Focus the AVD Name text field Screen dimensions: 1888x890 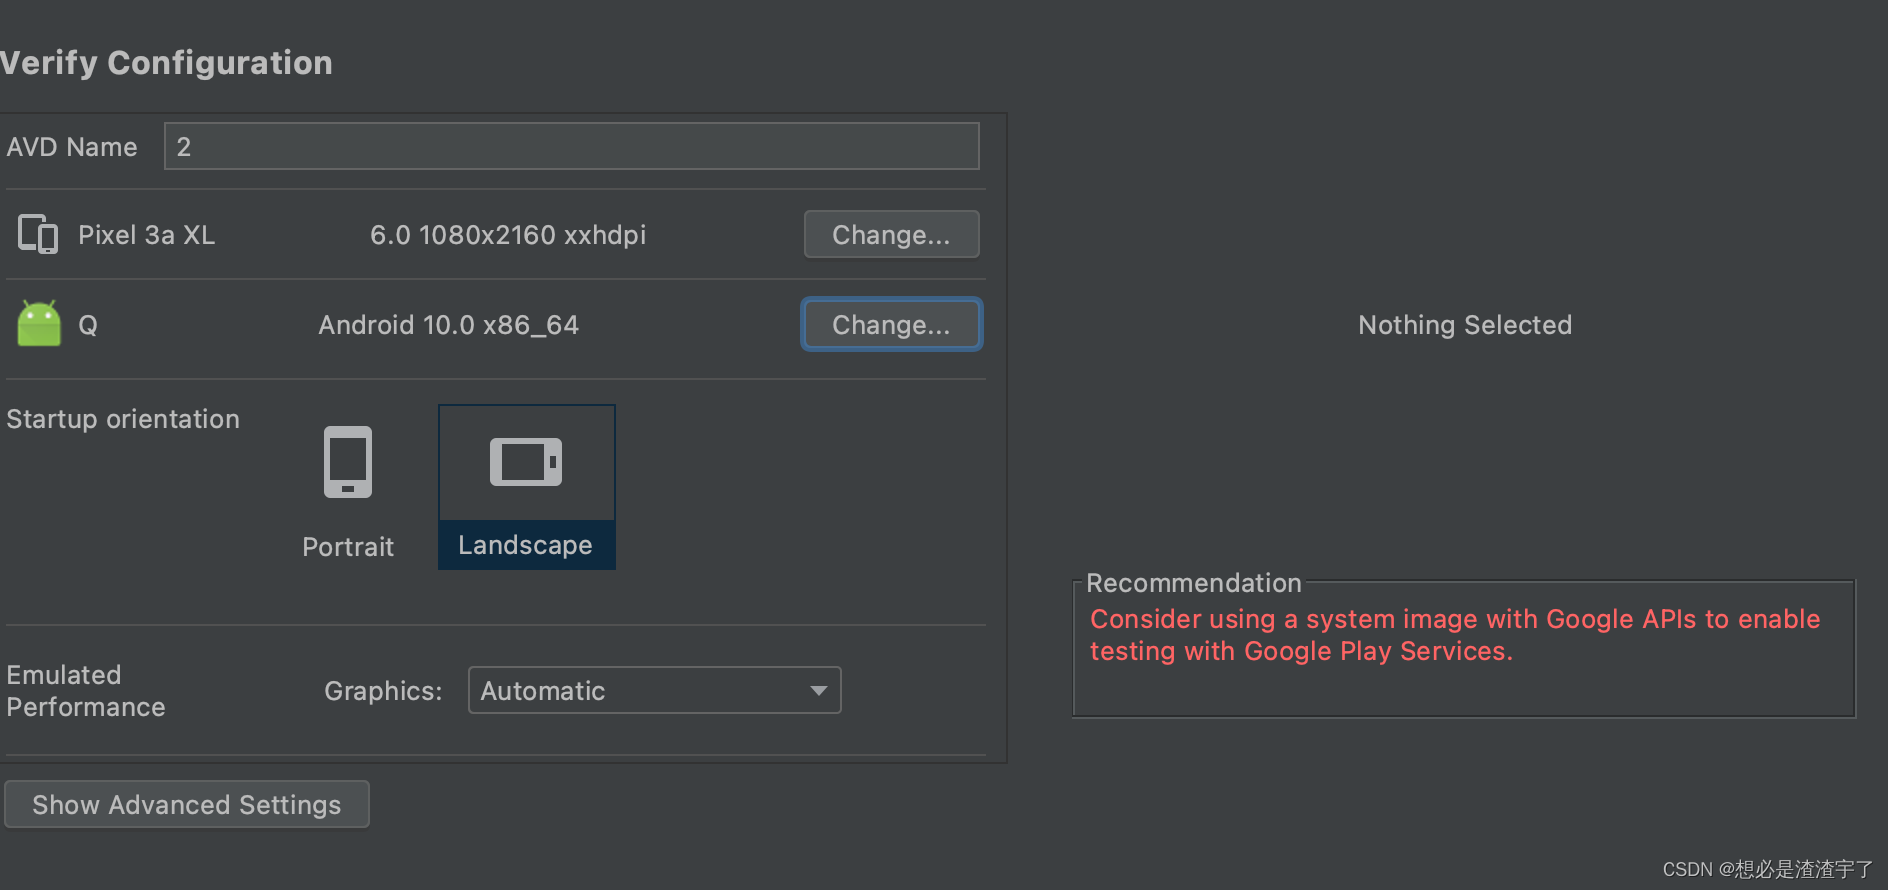tap(571, 147)
